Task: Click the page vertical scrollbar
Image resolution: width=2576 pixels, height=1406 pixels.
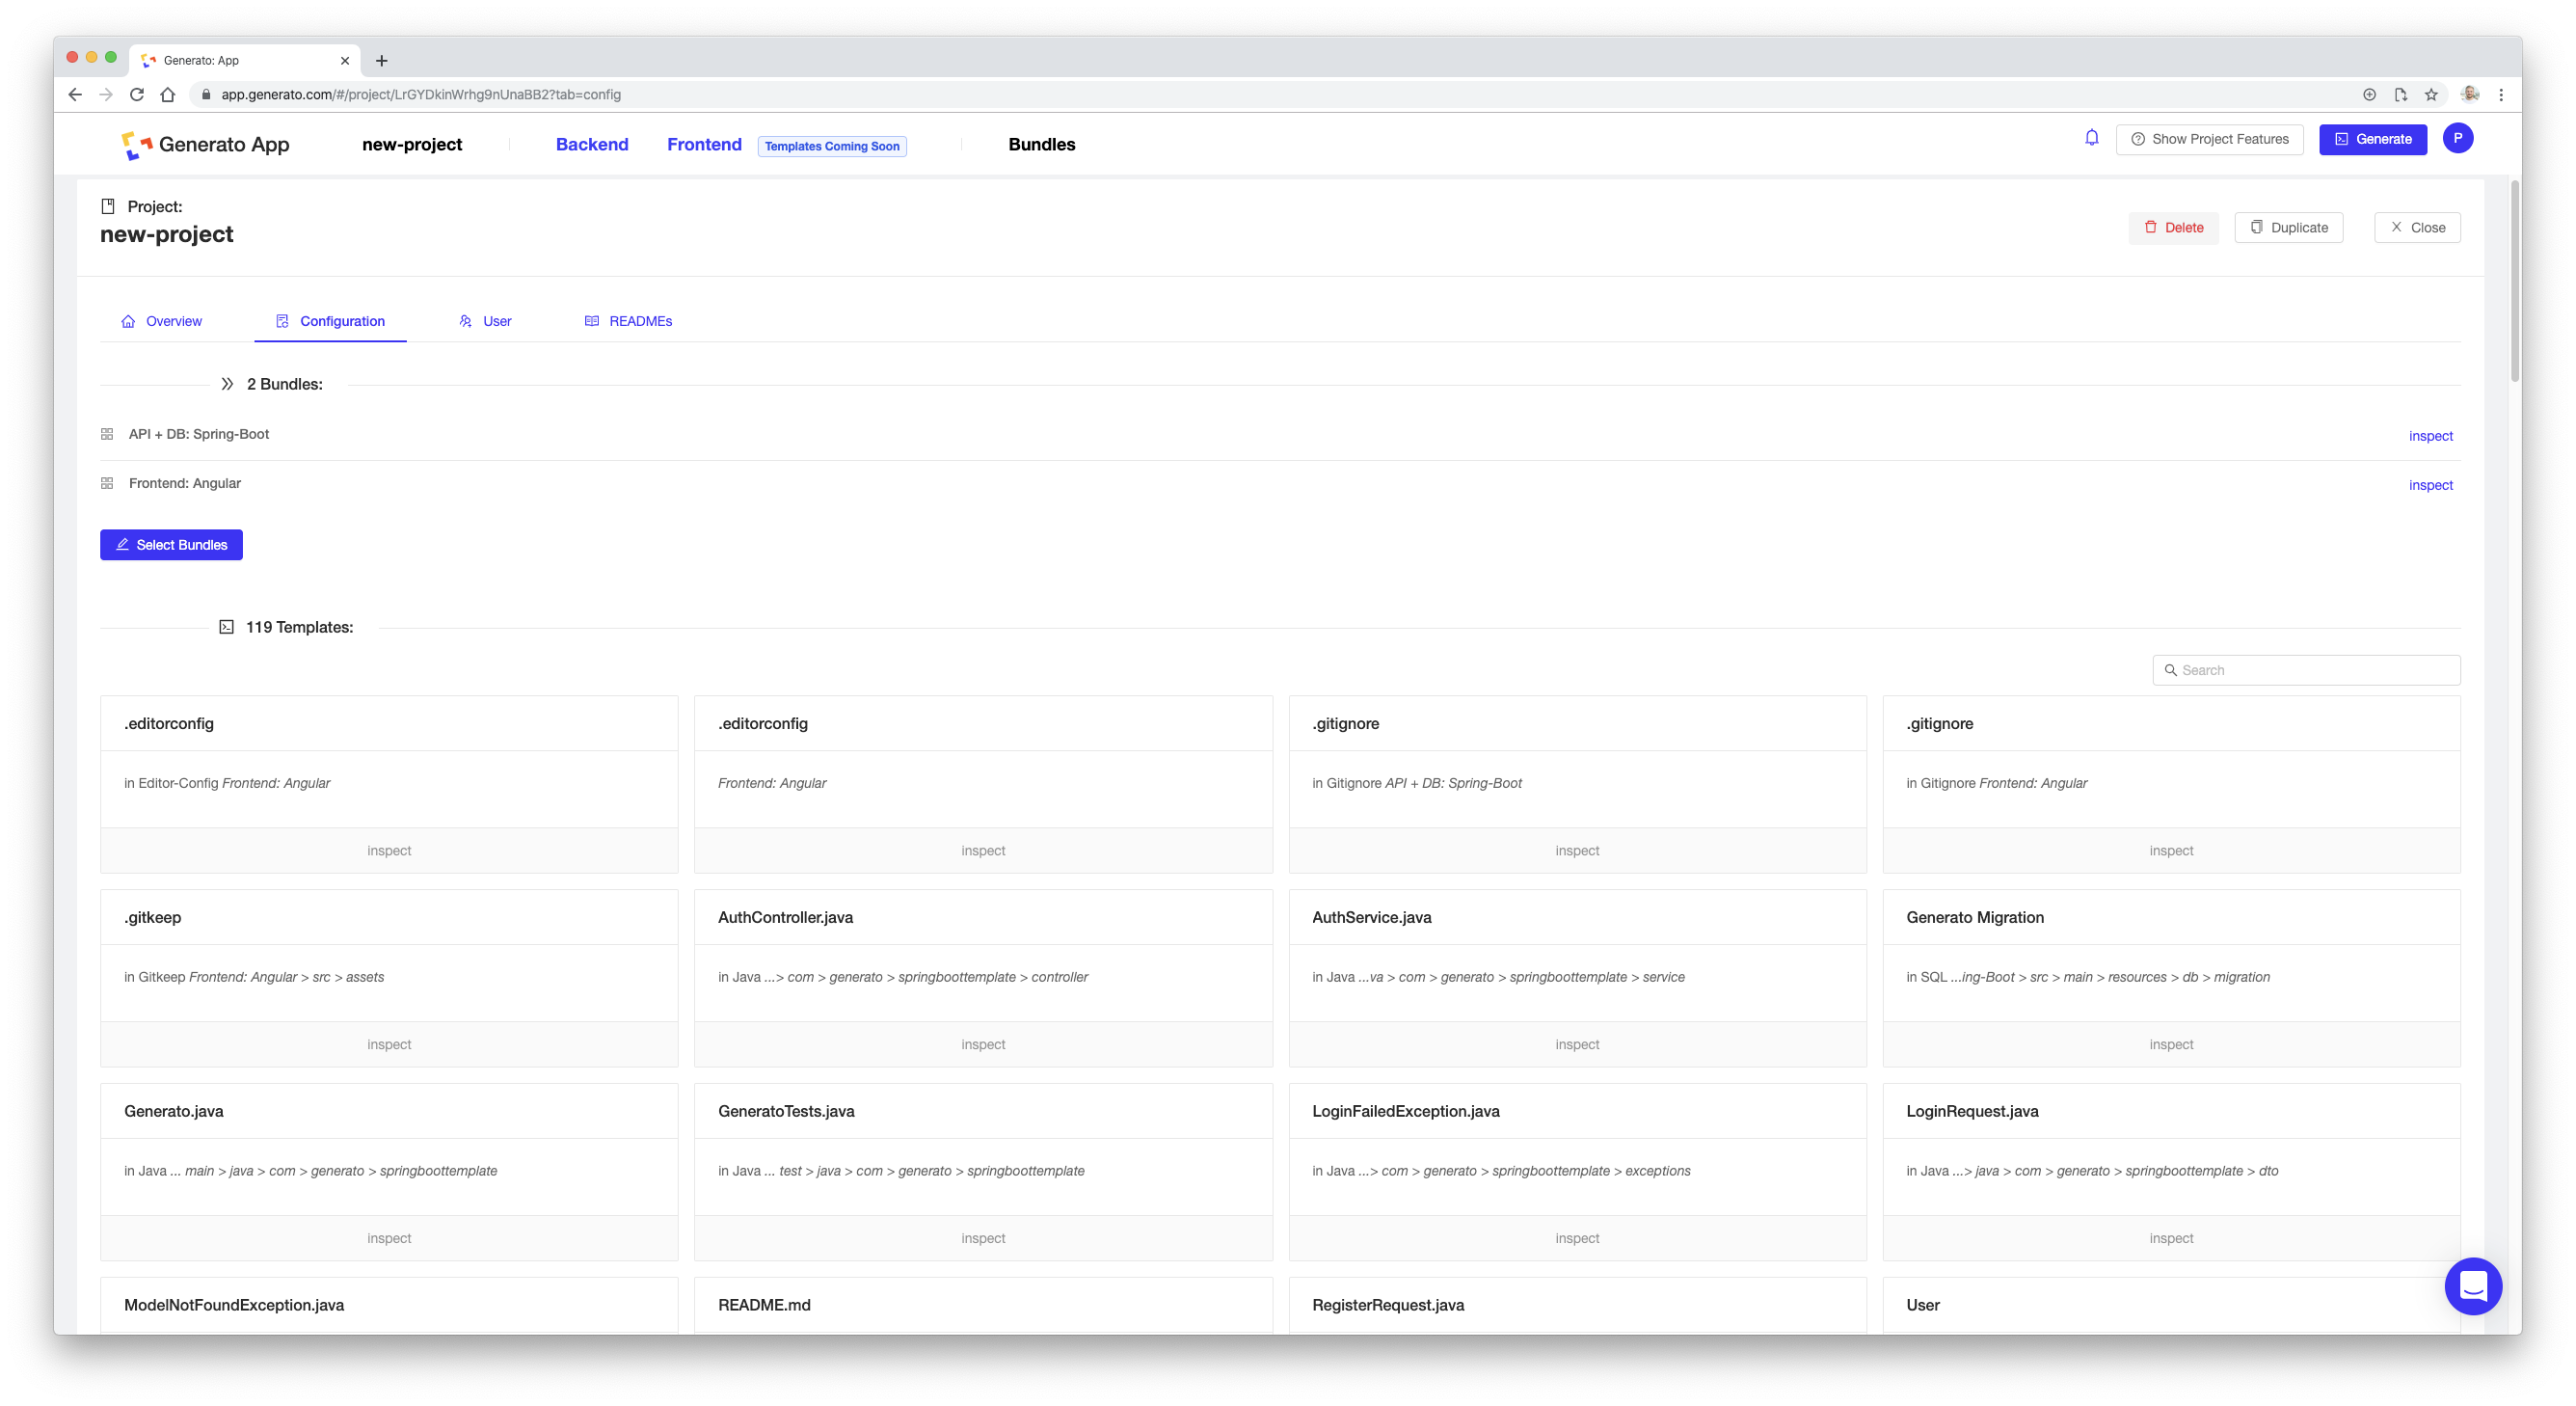Action: [x=2515, y=280]
